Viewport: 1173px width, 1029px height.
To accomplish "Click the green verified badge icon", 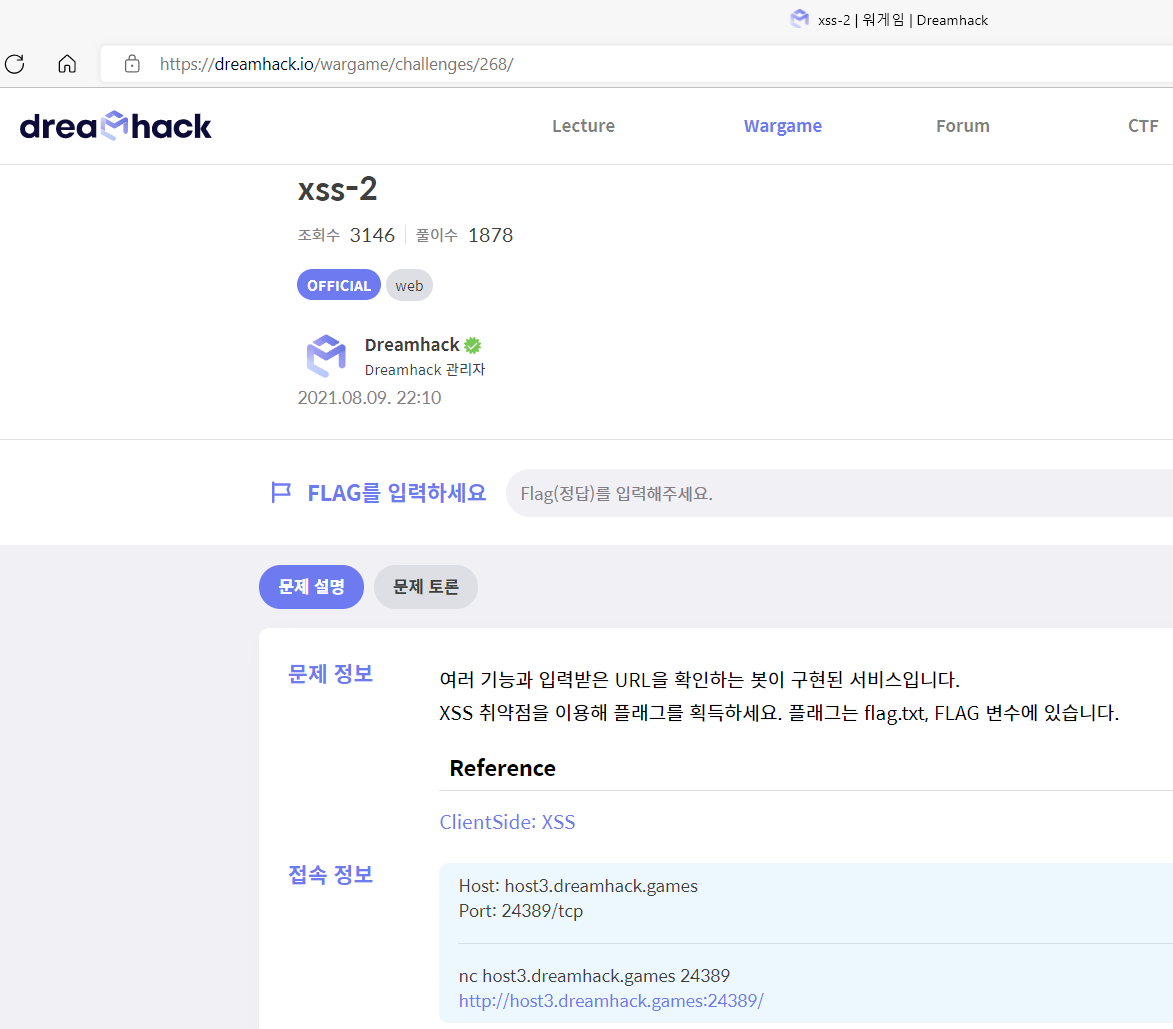I will (x=473, y=345).
